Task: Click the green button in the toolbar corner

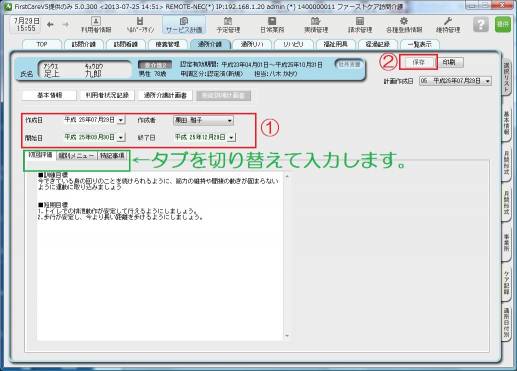Action: 503,24
